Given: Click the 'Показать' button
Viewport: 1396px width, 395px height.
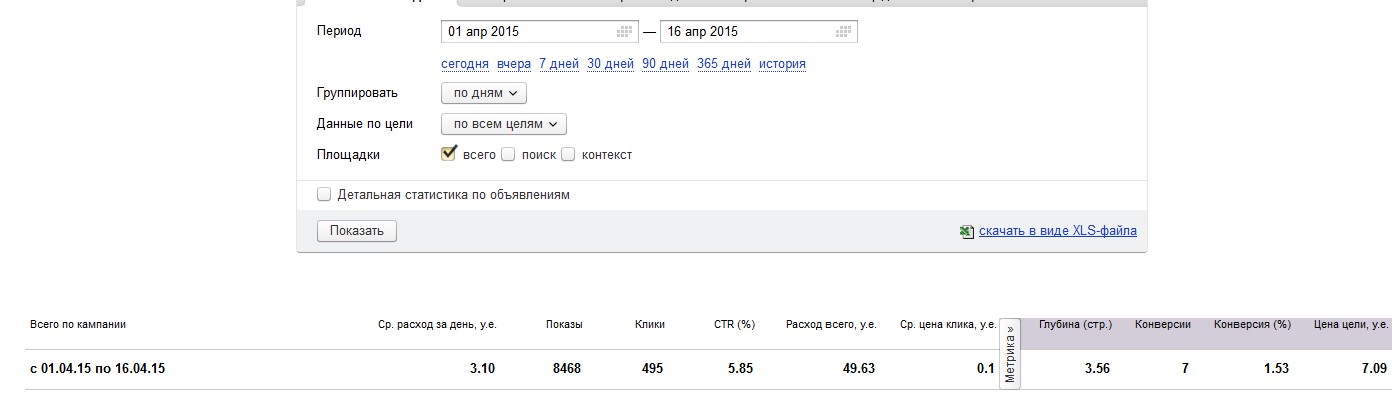Looking at the screenshot, I should 357,231.
